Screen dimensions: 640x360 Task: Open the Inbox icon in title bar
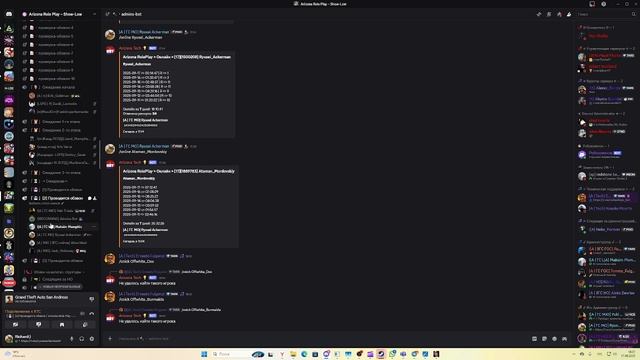592,4
